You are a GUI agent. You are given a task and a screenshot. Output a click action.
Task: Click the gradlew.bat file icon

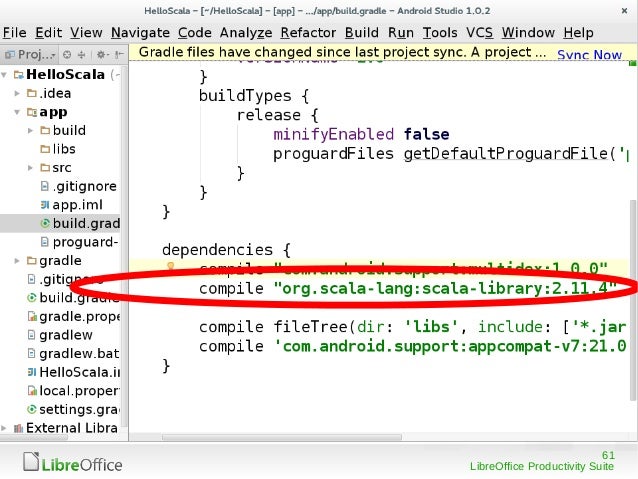[x=31, y=353]
